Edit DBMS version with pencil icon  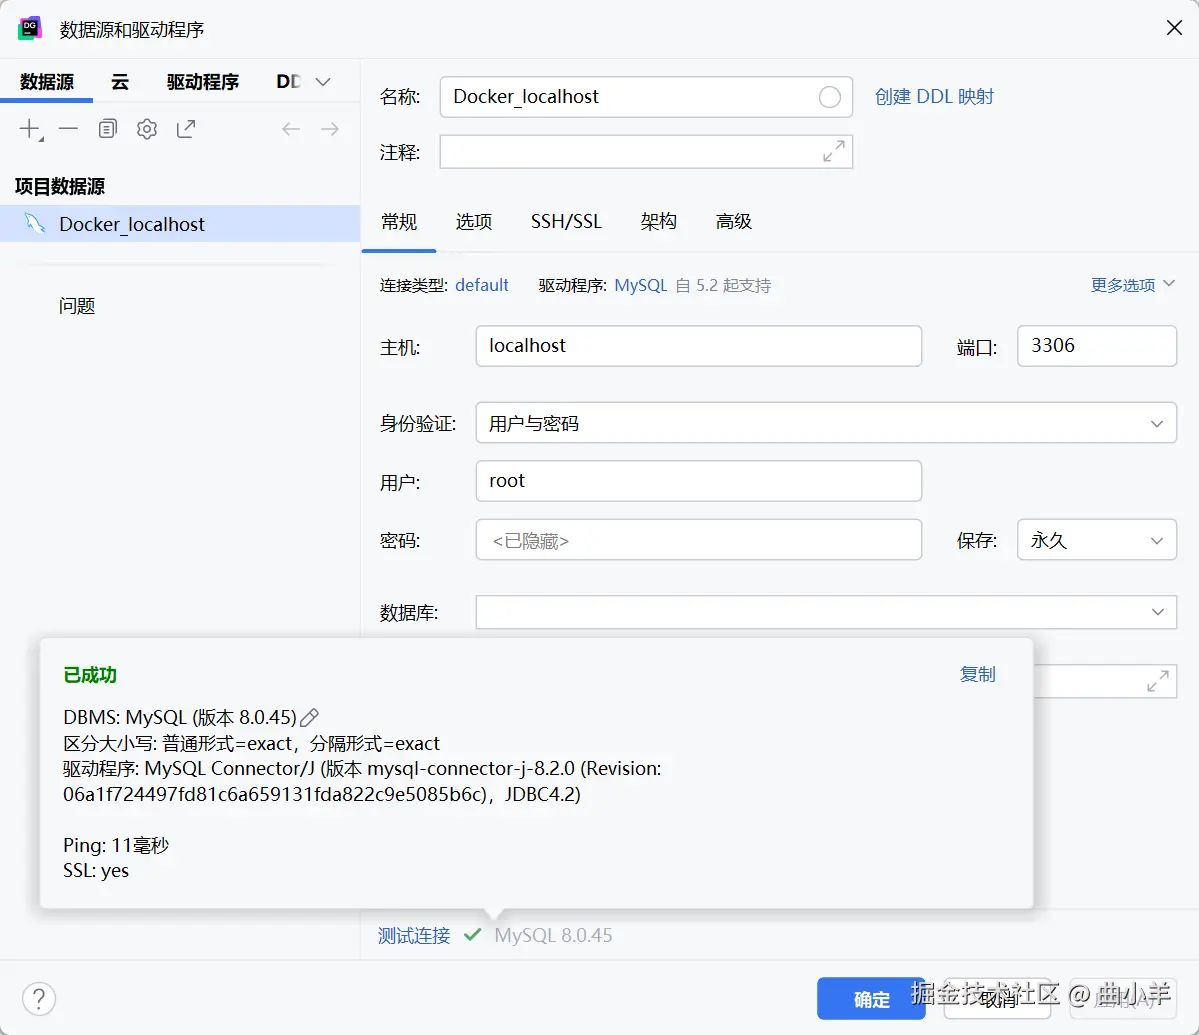310,718
